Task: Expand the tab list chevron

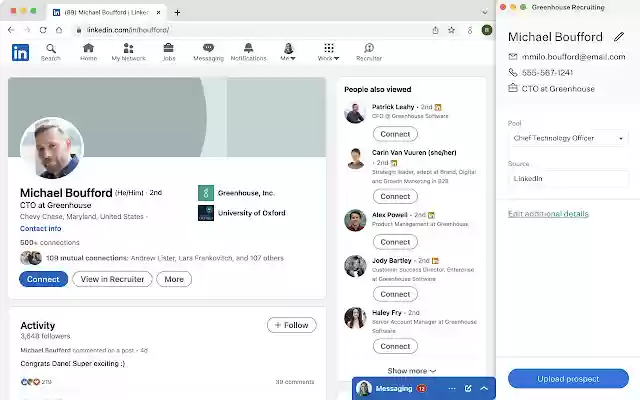Action: click(484, 12)
